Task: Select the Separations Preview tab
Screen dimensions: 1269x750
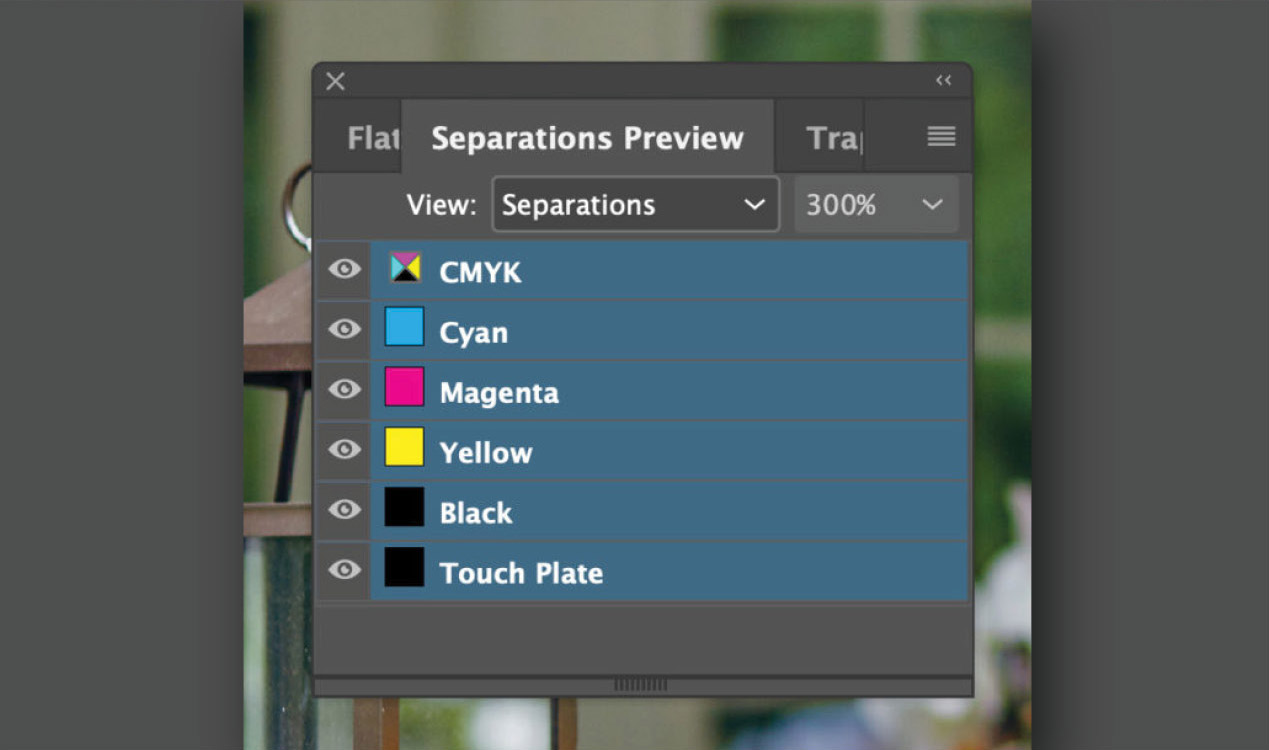Action: (587, 138)
